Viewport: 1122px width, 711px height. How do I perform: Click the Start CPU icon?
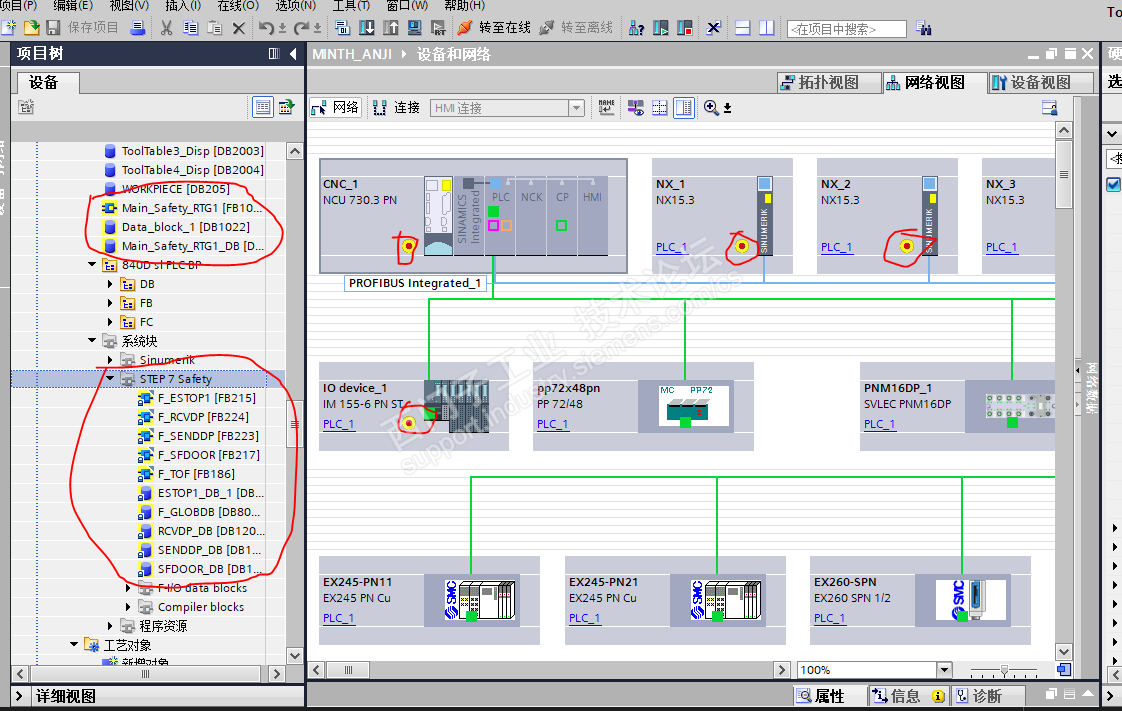pos(660,28)
